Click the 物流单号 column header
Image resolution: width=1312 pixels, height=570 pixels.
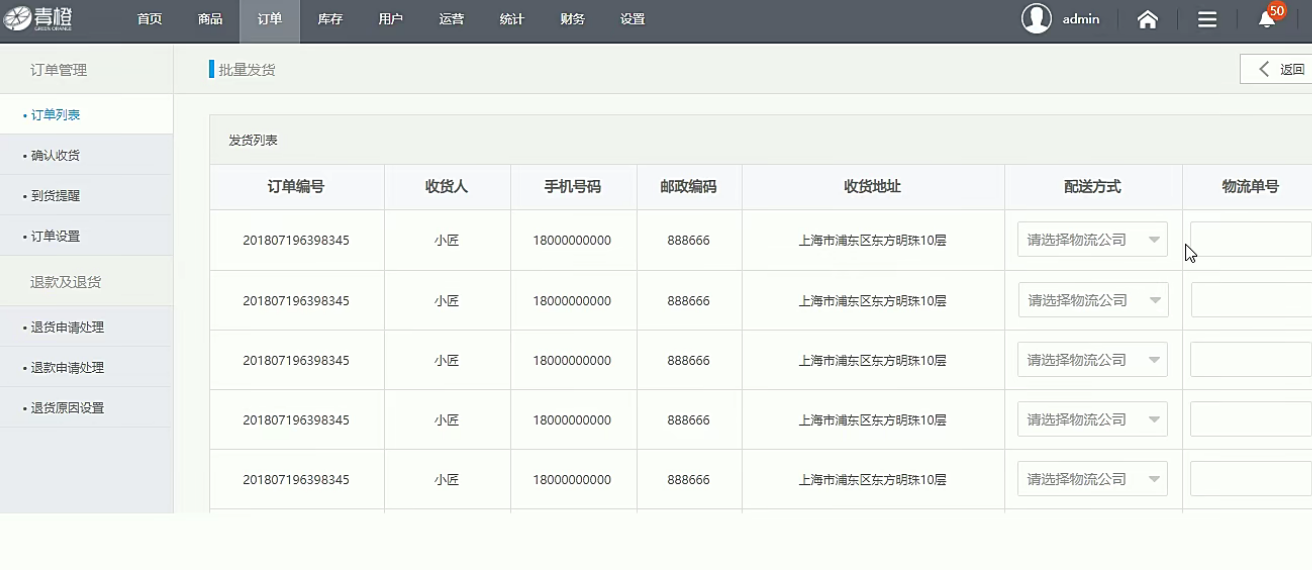[x=1250, y=187]
